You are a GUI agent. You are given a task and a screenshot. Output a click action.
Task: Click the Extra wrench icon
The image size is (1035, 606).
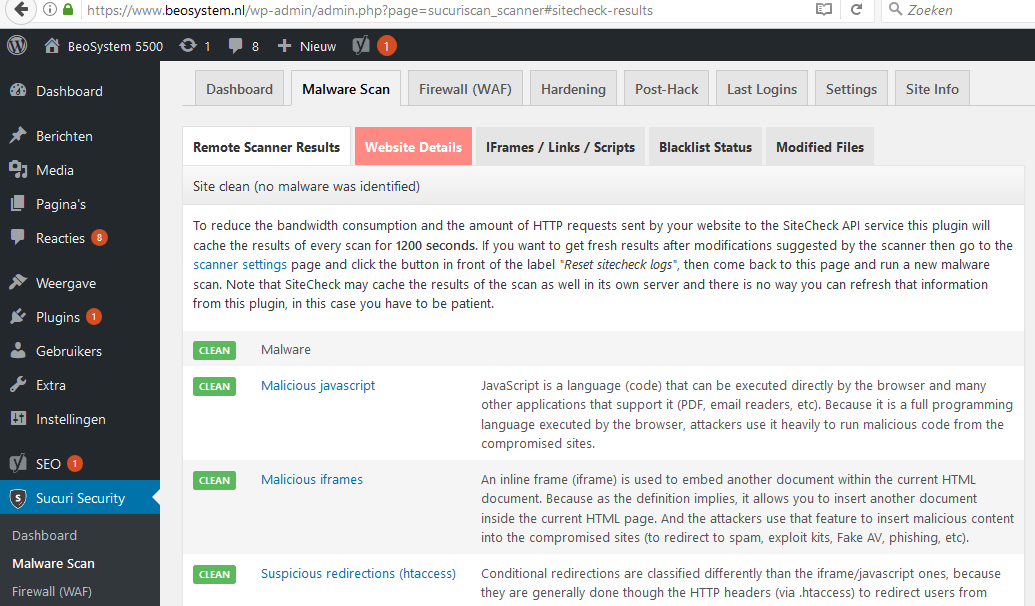[x=18, y=384]
